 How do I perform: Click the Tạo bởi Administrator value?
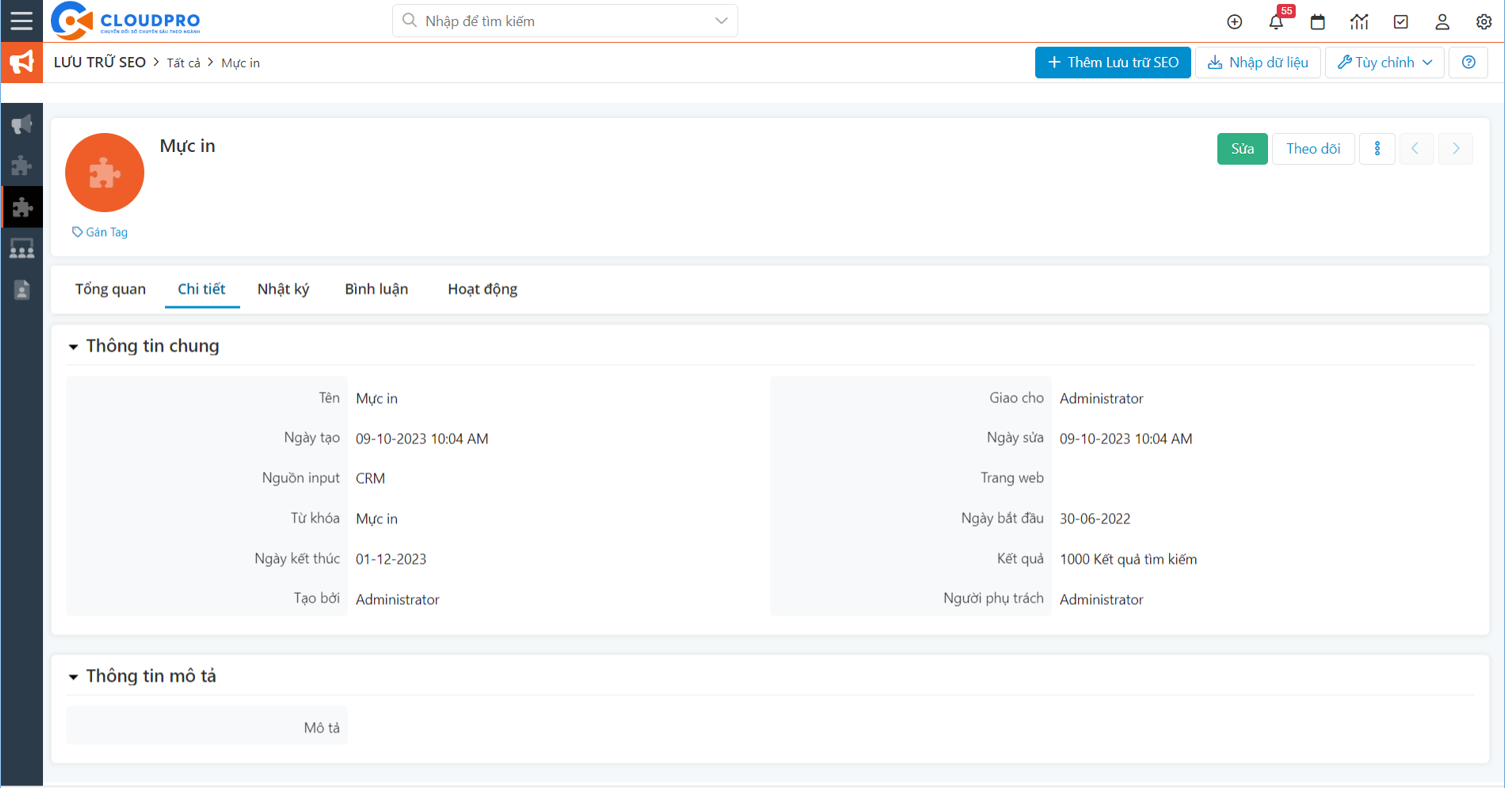[x=398, y=599]
